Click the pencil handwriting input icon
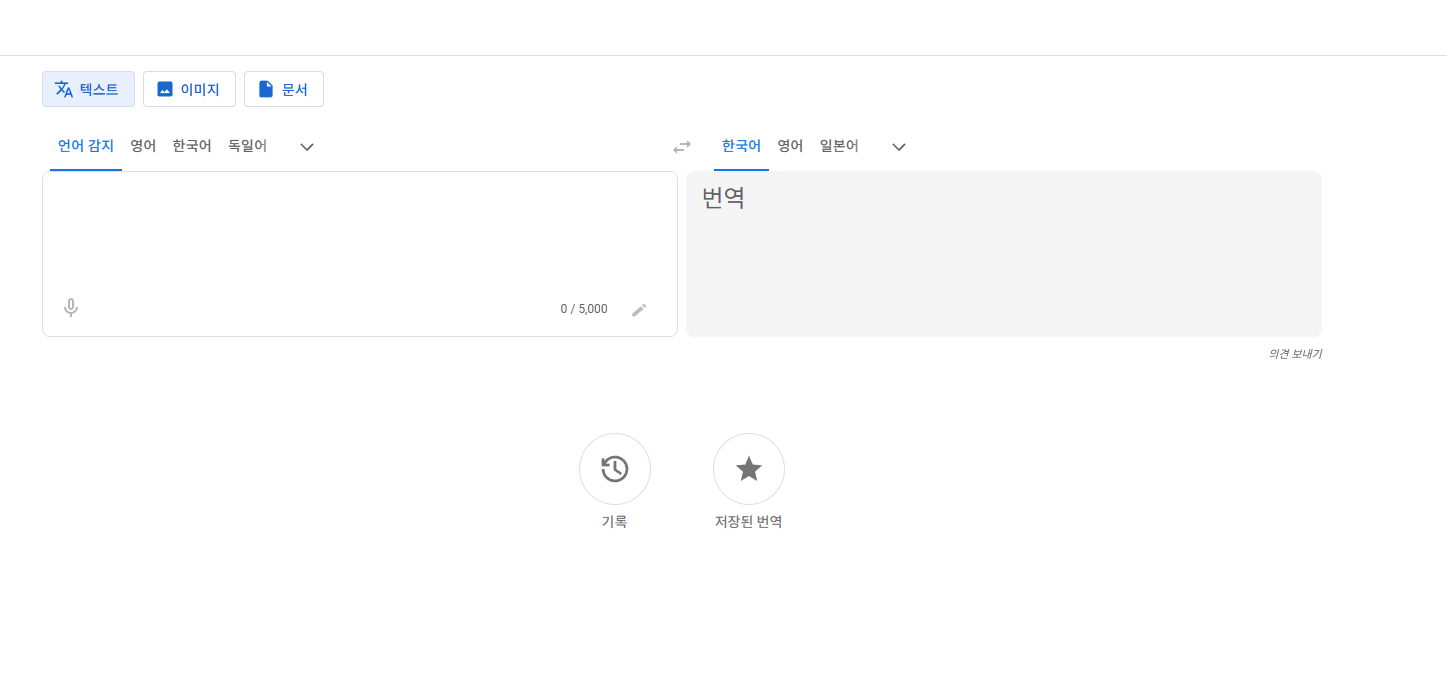 639,310
